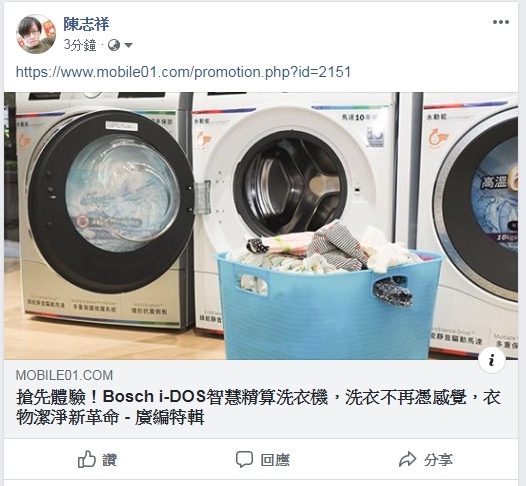Screen dimensions: 526x486
Task: Open the profile name 陳志祥
Action: tap(86, 24)
